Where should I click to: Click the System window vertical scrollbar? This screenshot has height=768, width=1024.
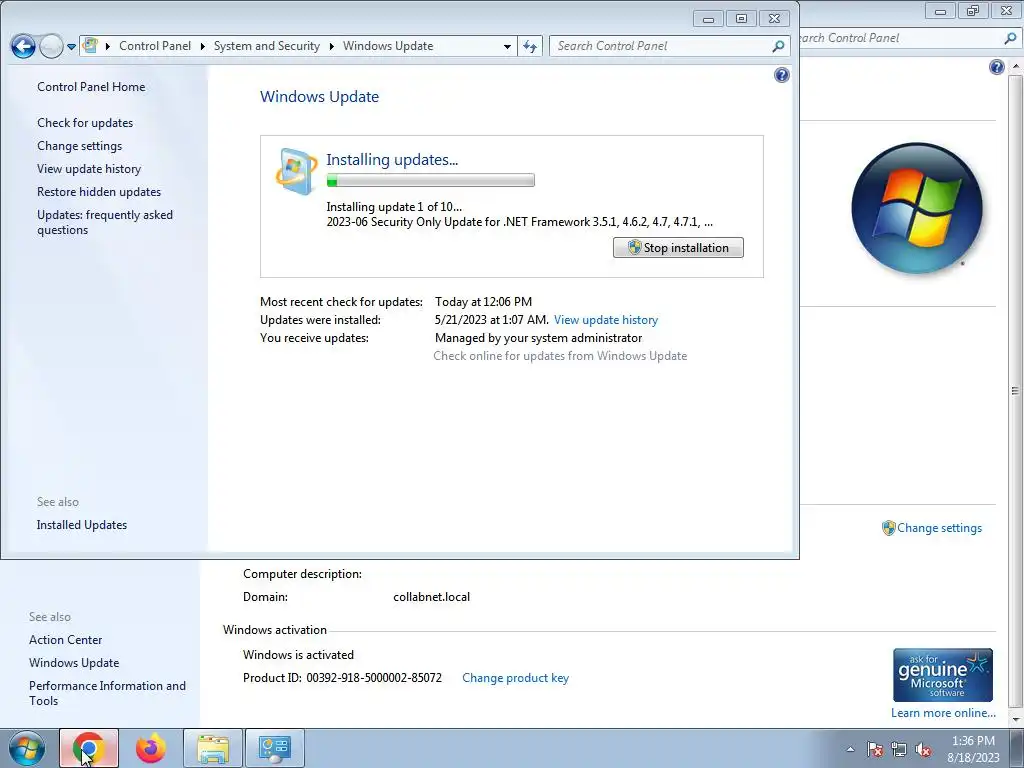1015,391
